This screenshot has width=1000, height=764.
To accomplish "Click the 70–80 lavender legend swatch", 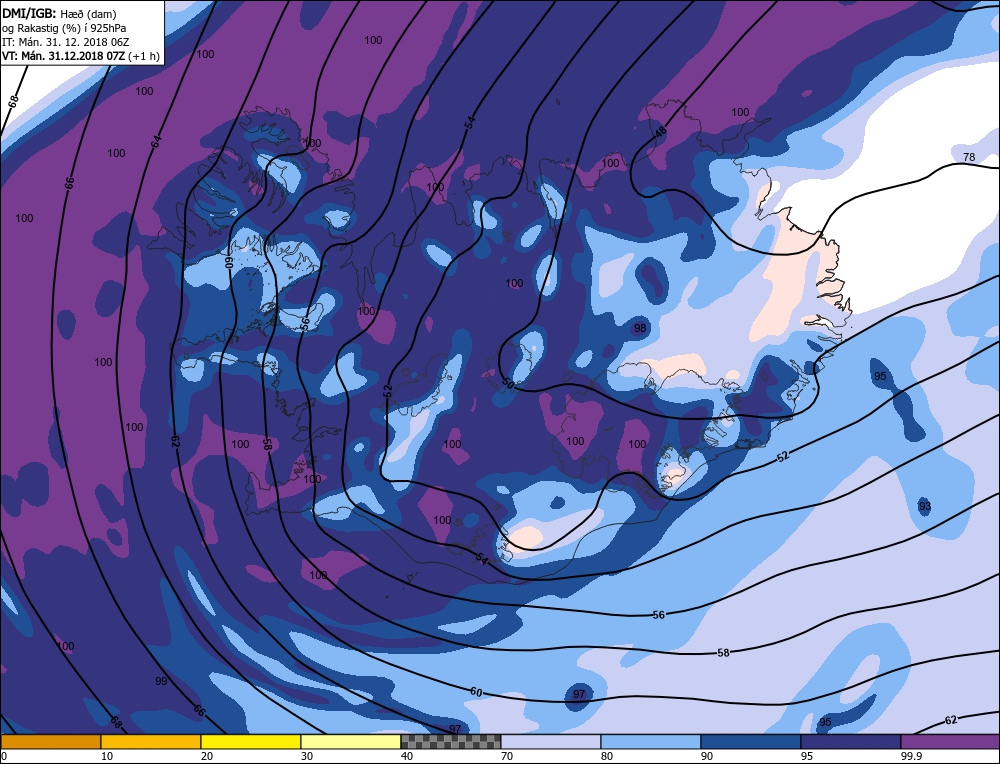I will tap(551, 742).
